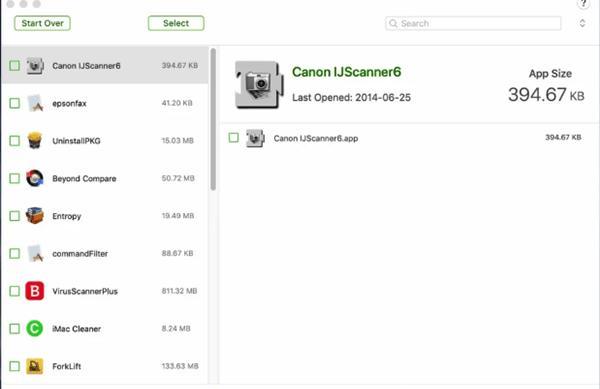
Task: Check the epsonfax checkbox
Action: tap(15, 103)
